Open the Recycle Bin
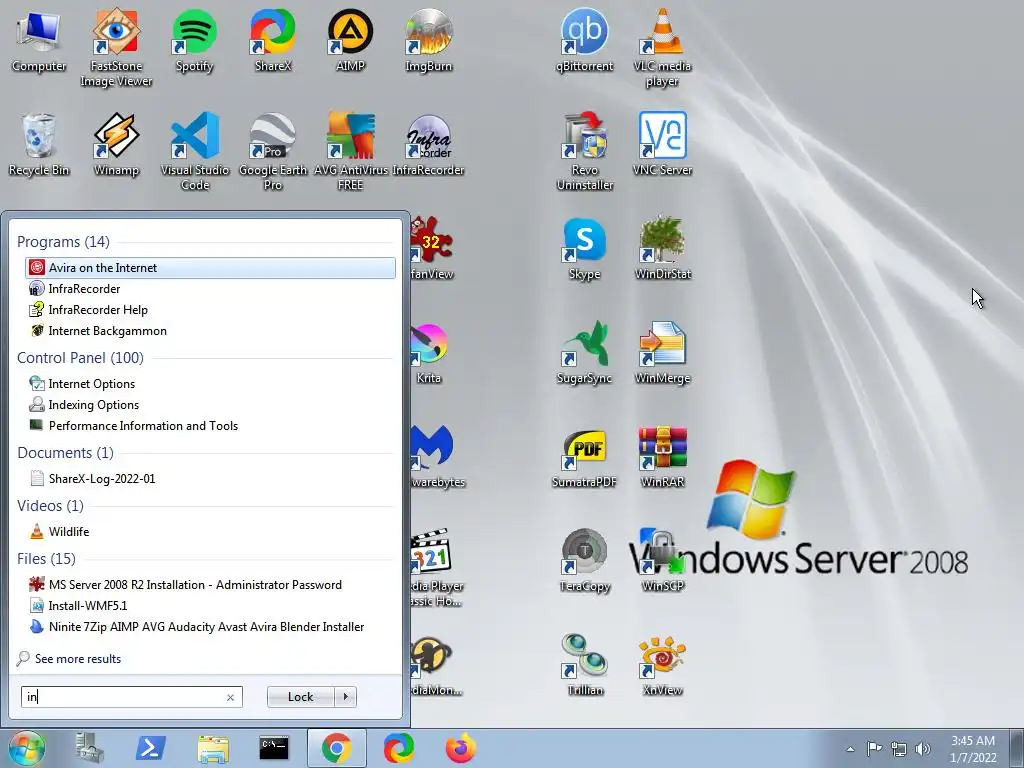This screenshot has width=1024, height=768. 39,145
